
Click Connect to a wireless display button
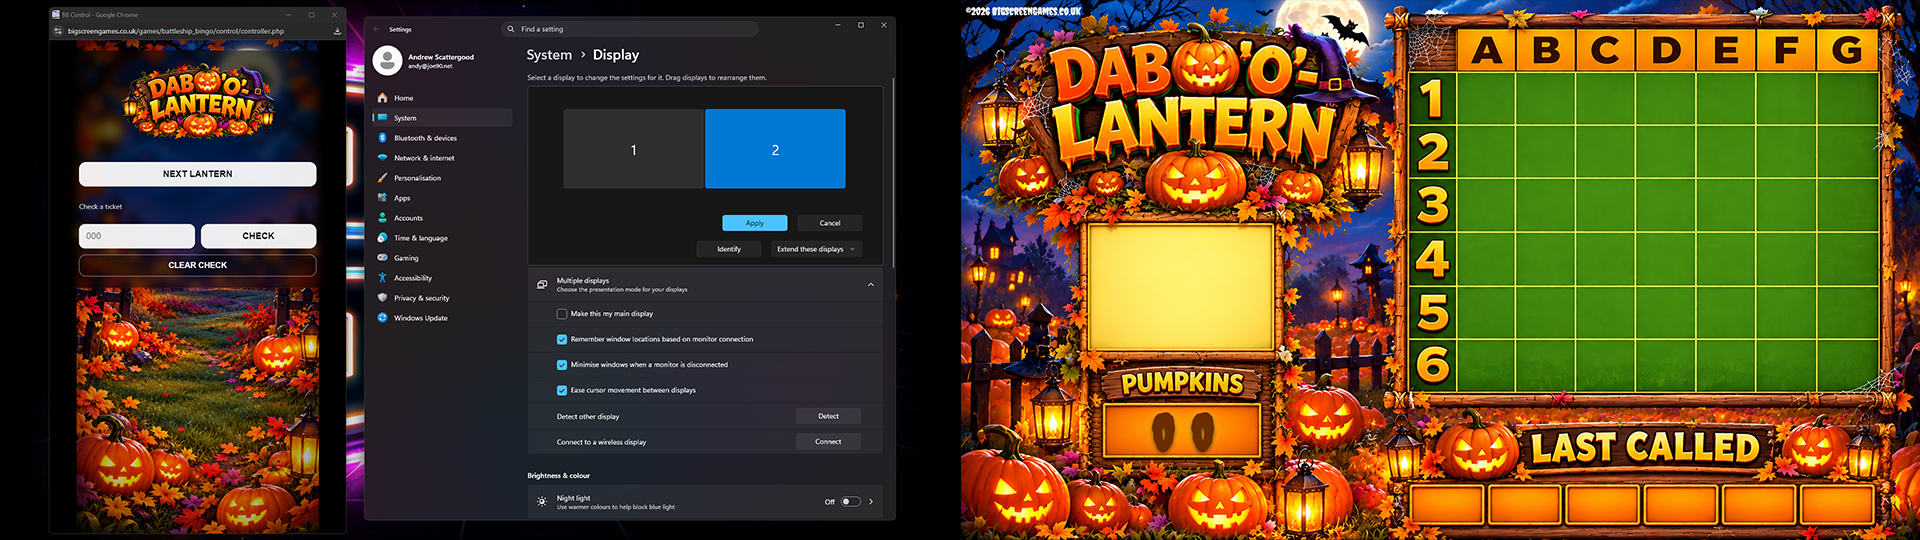point(828,442)
